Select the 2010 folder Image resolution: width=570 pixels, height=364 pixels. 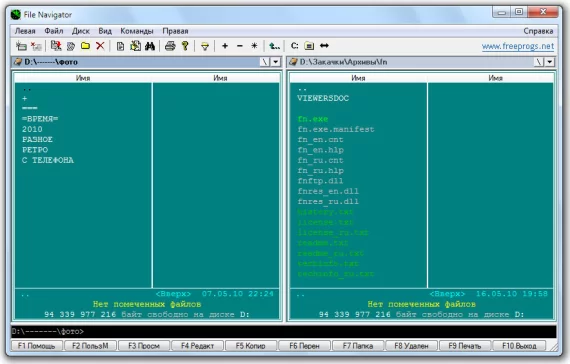point(32,129)
